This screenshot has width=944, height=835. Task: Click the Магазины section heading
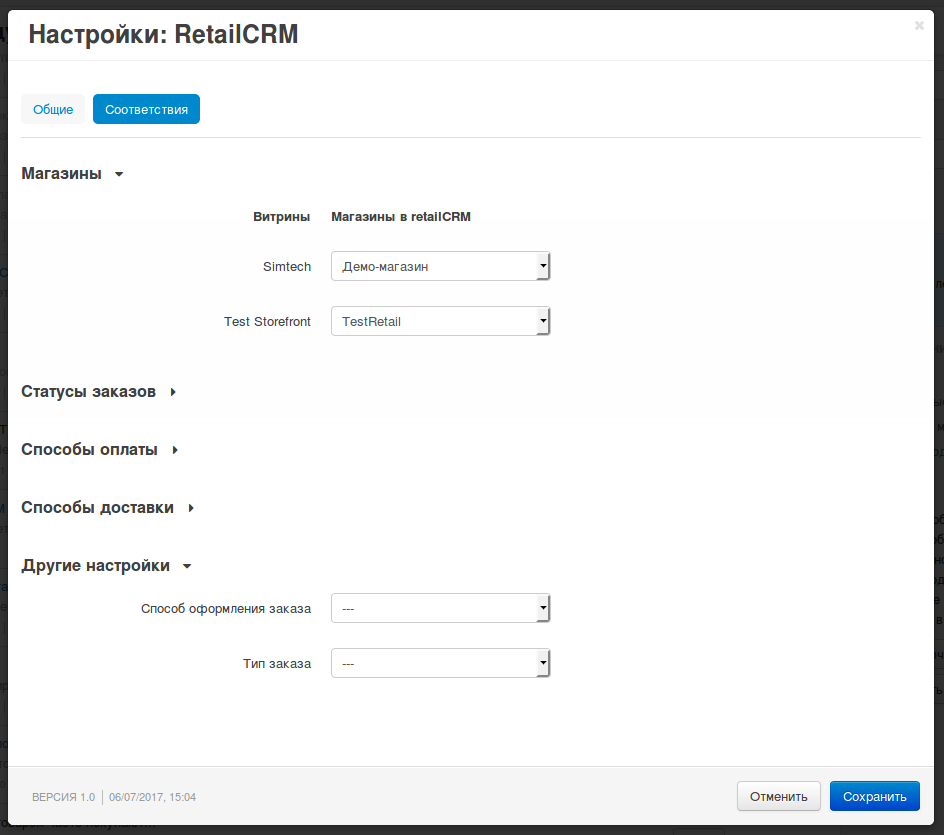[62, 174]
